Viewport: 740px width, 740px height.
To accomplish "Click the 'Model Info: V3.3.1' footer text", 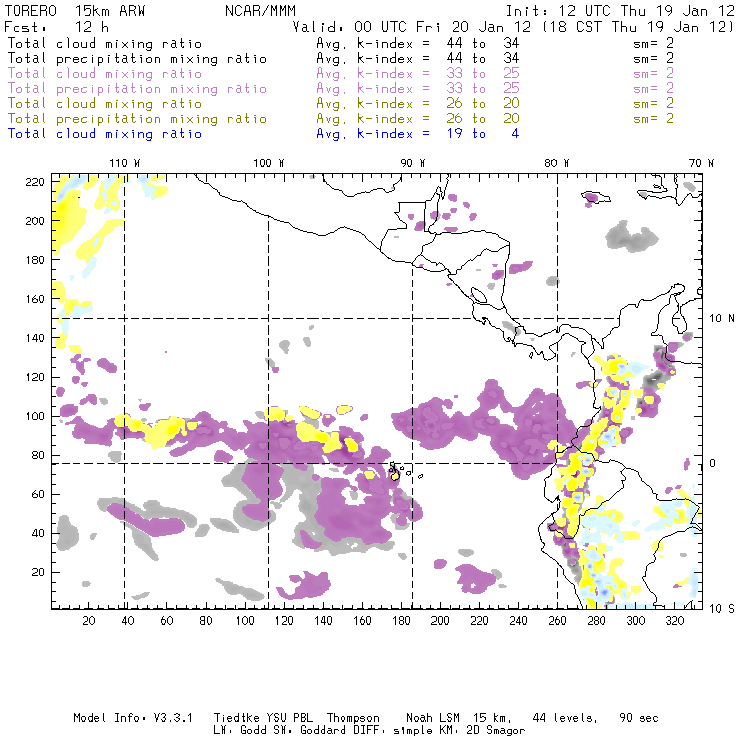I will [133, 718].
